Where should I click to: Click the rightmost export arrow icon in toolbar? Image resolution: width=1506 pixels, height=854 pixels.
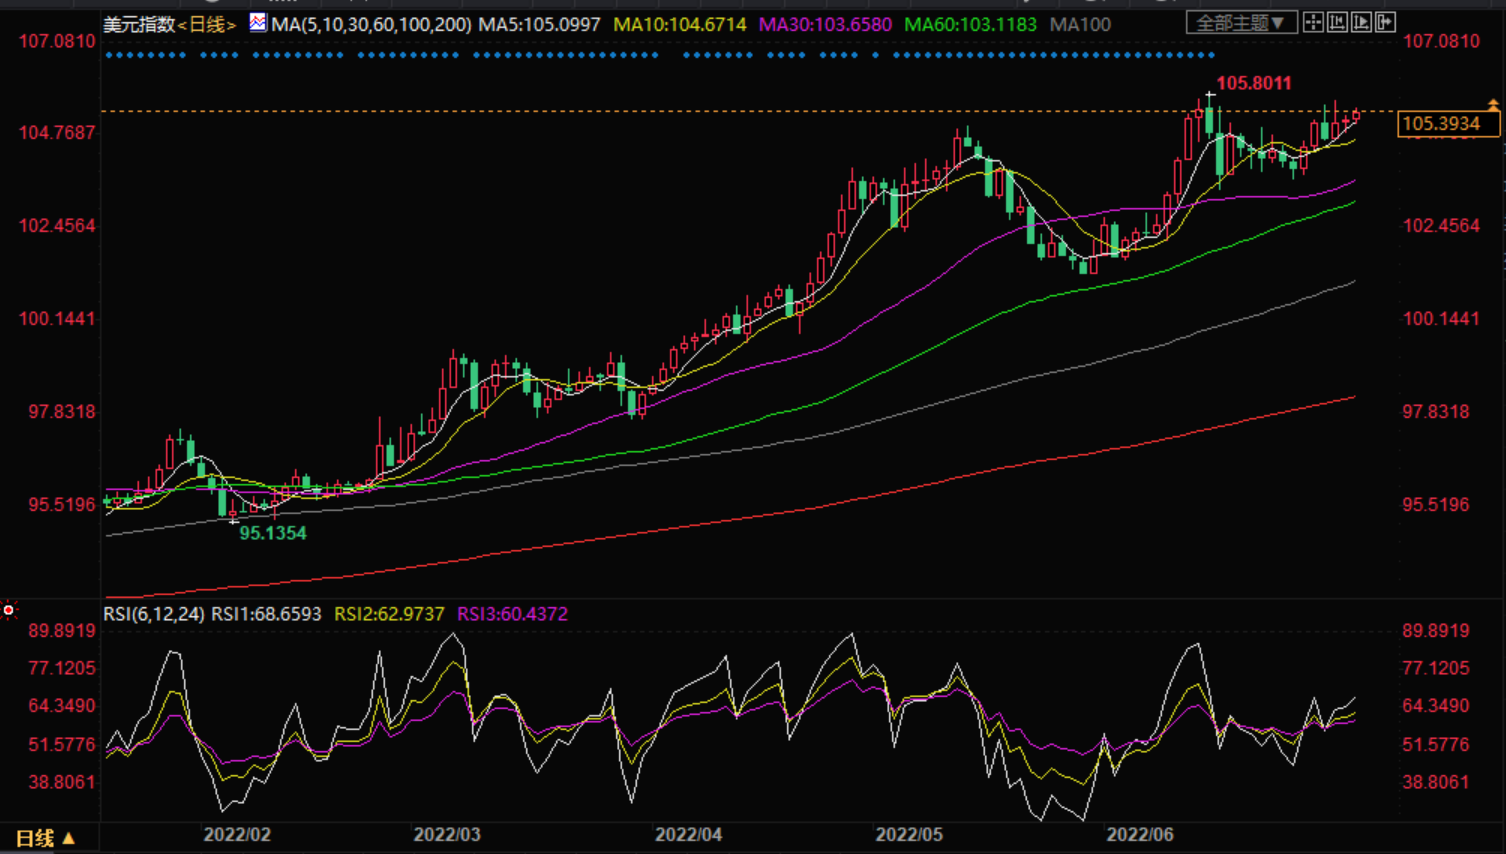pos(1385,22)
